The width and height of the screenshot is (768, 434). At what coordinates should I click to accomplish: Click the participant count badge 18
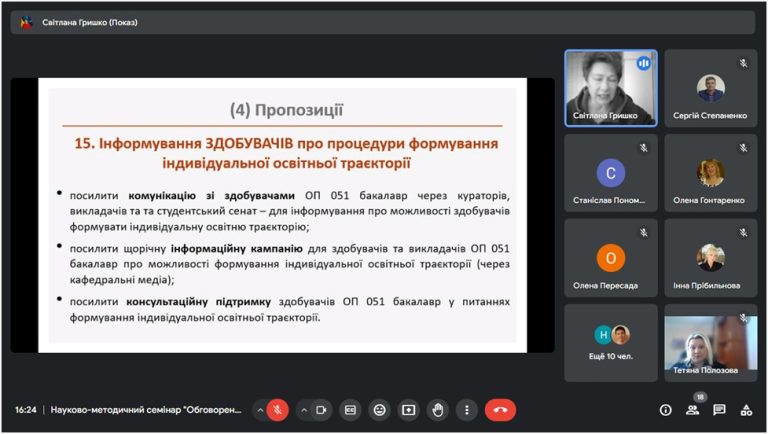point(700,397)
